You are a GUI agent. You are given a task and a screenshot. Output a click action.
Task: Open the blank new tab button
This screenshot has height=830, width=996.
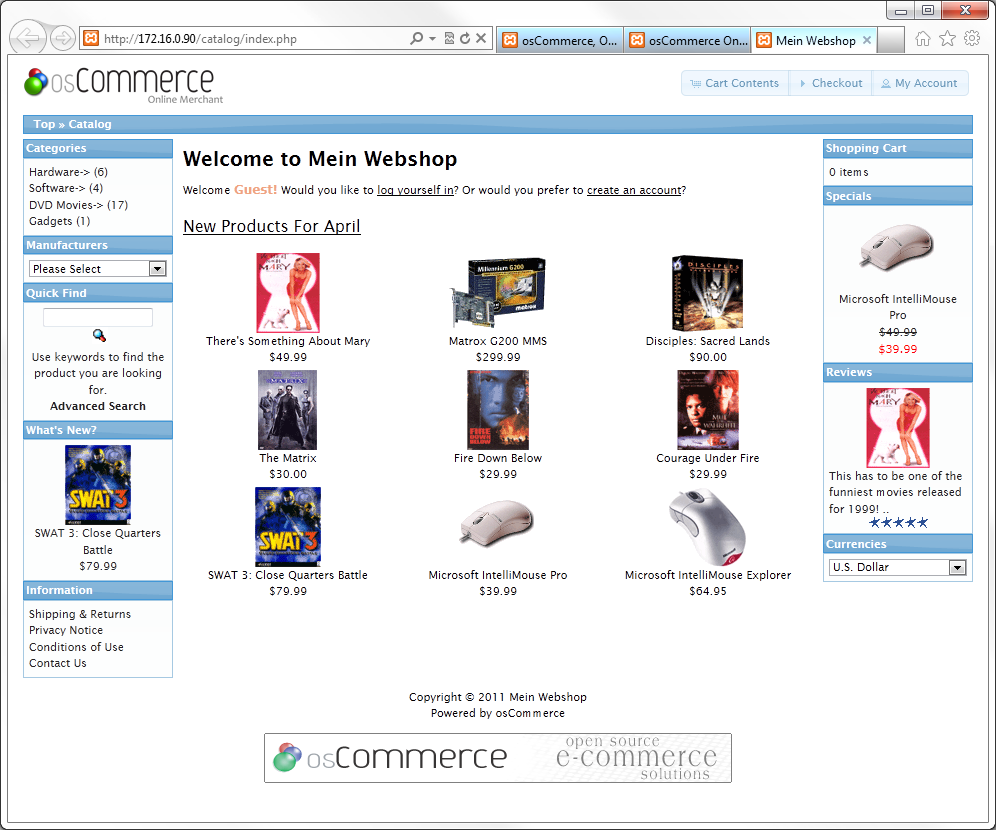coord(891,40)
